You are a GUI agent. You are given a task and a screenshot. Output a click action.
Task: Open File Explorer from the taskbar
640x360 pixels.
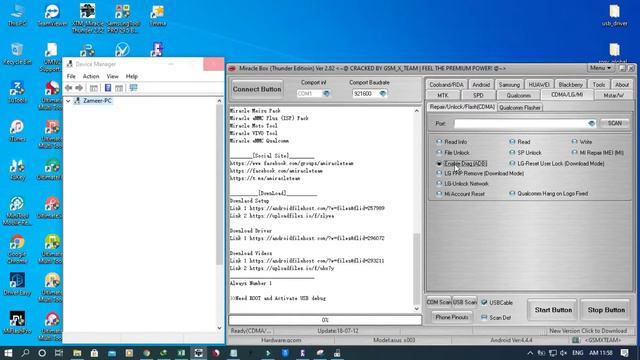(x=77, y=353)
